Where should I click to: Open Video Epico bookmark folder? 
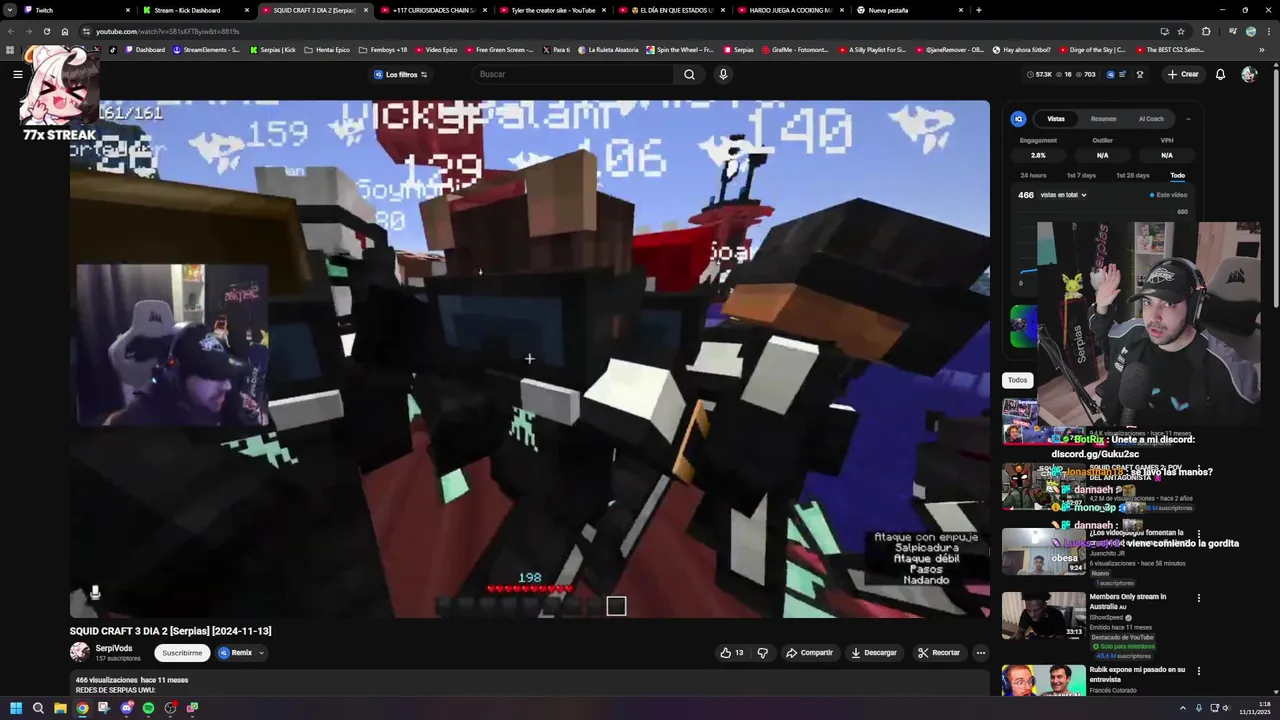[436, 49]
